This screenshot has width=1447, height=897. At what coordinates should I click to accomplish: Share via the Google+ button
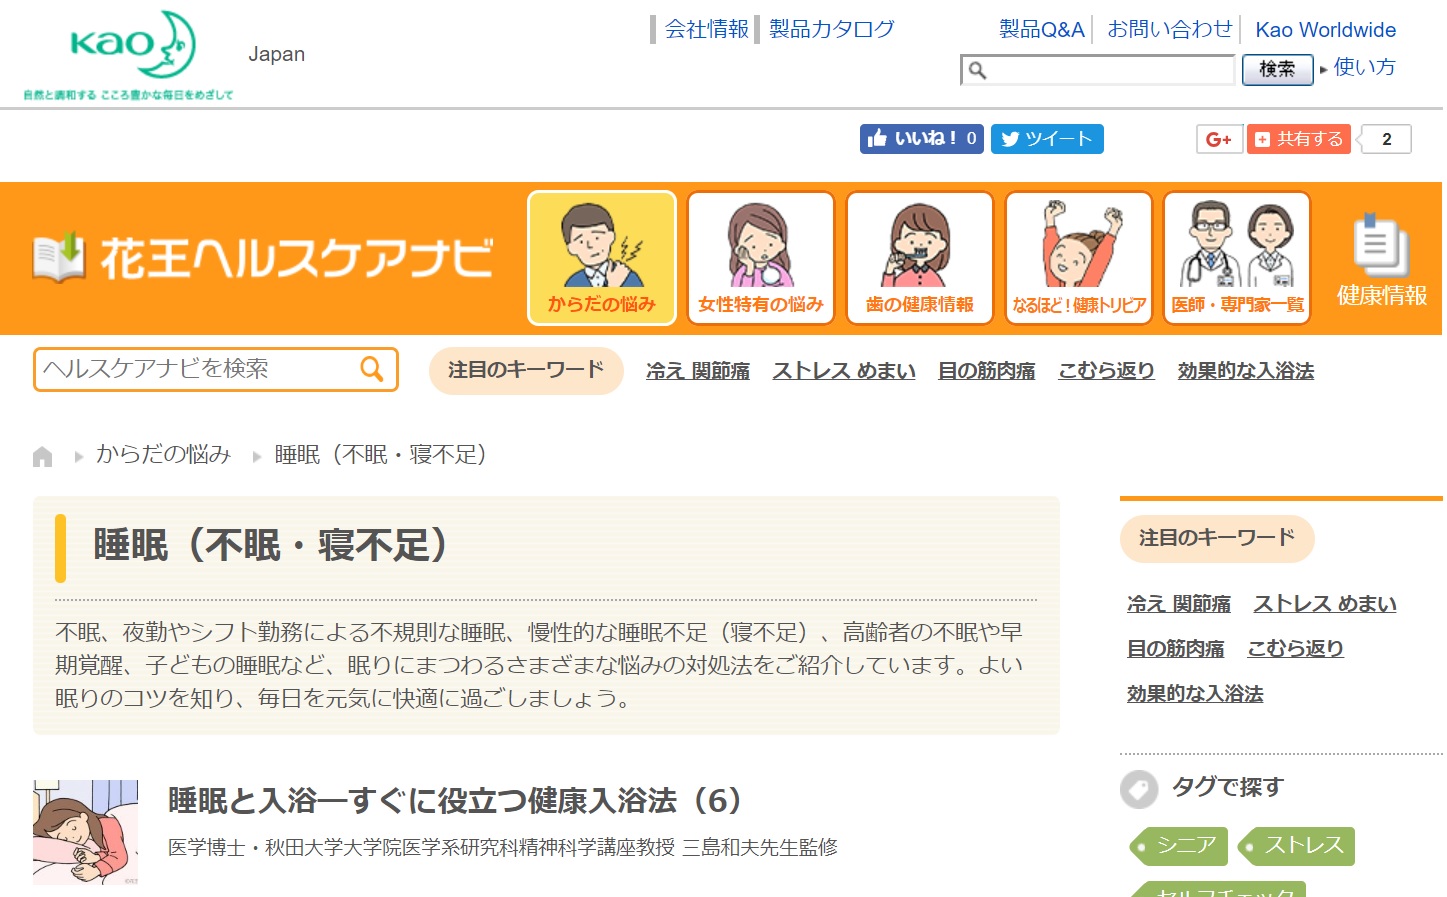(x=1219, y=139)
